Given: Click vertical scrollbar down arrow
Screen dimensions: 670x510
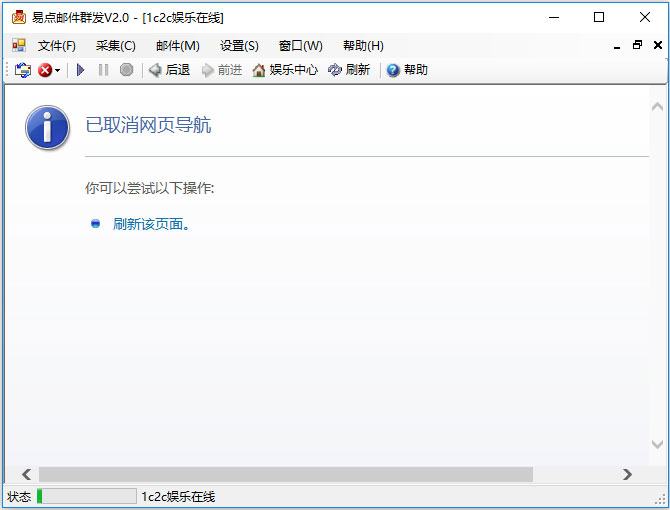Looking at the screenshot, I should tap(658, 444).
